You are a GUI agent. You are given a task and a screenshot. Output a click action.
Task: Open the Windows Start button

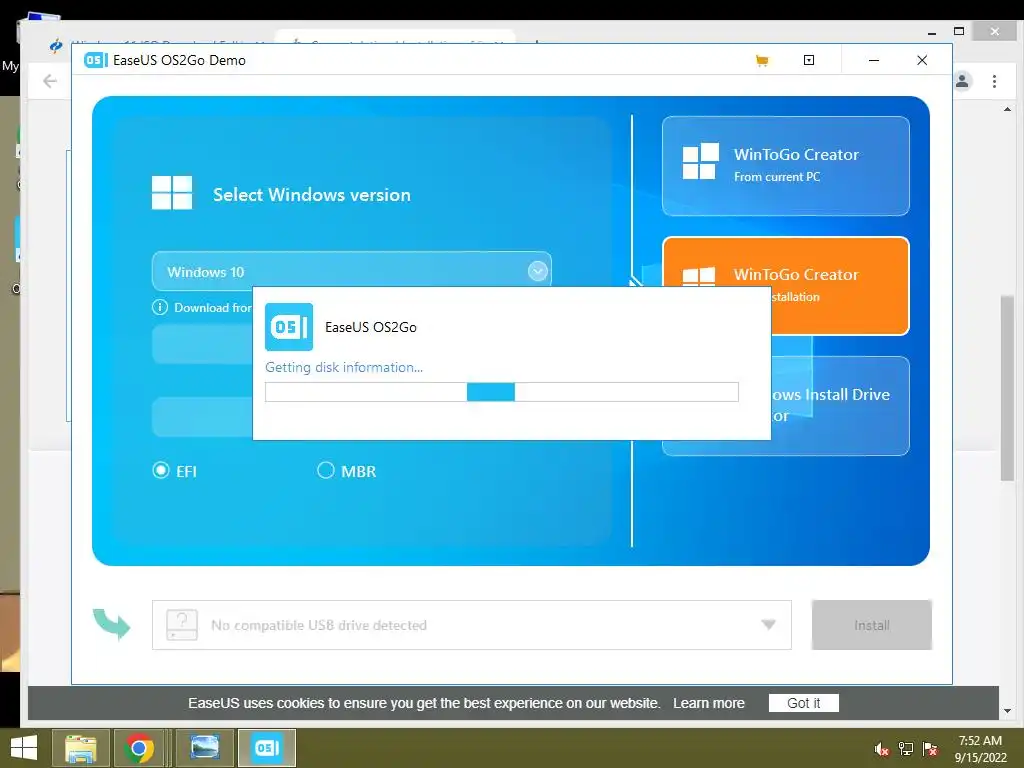coord(24,748)
